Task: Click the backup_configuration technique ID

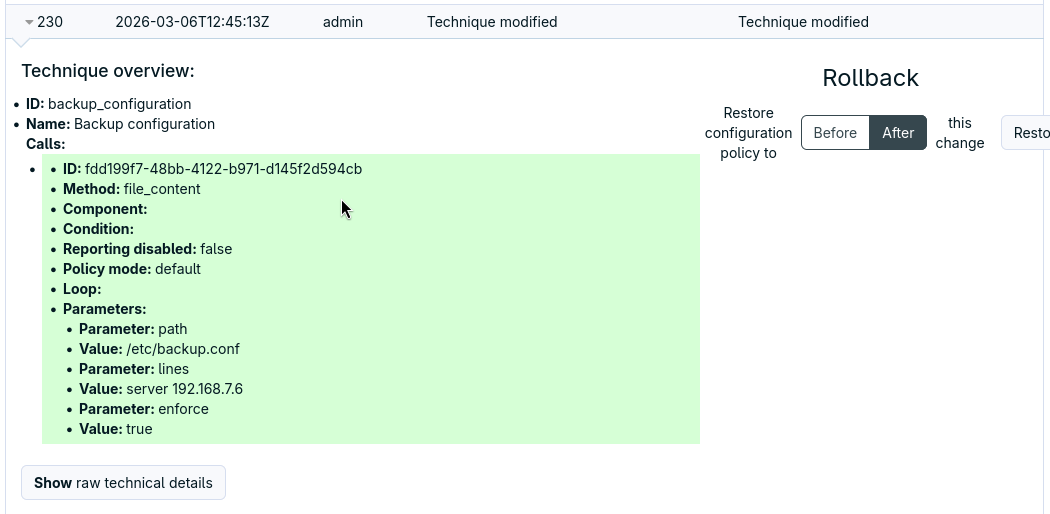Action: click(x=119, y=104)
